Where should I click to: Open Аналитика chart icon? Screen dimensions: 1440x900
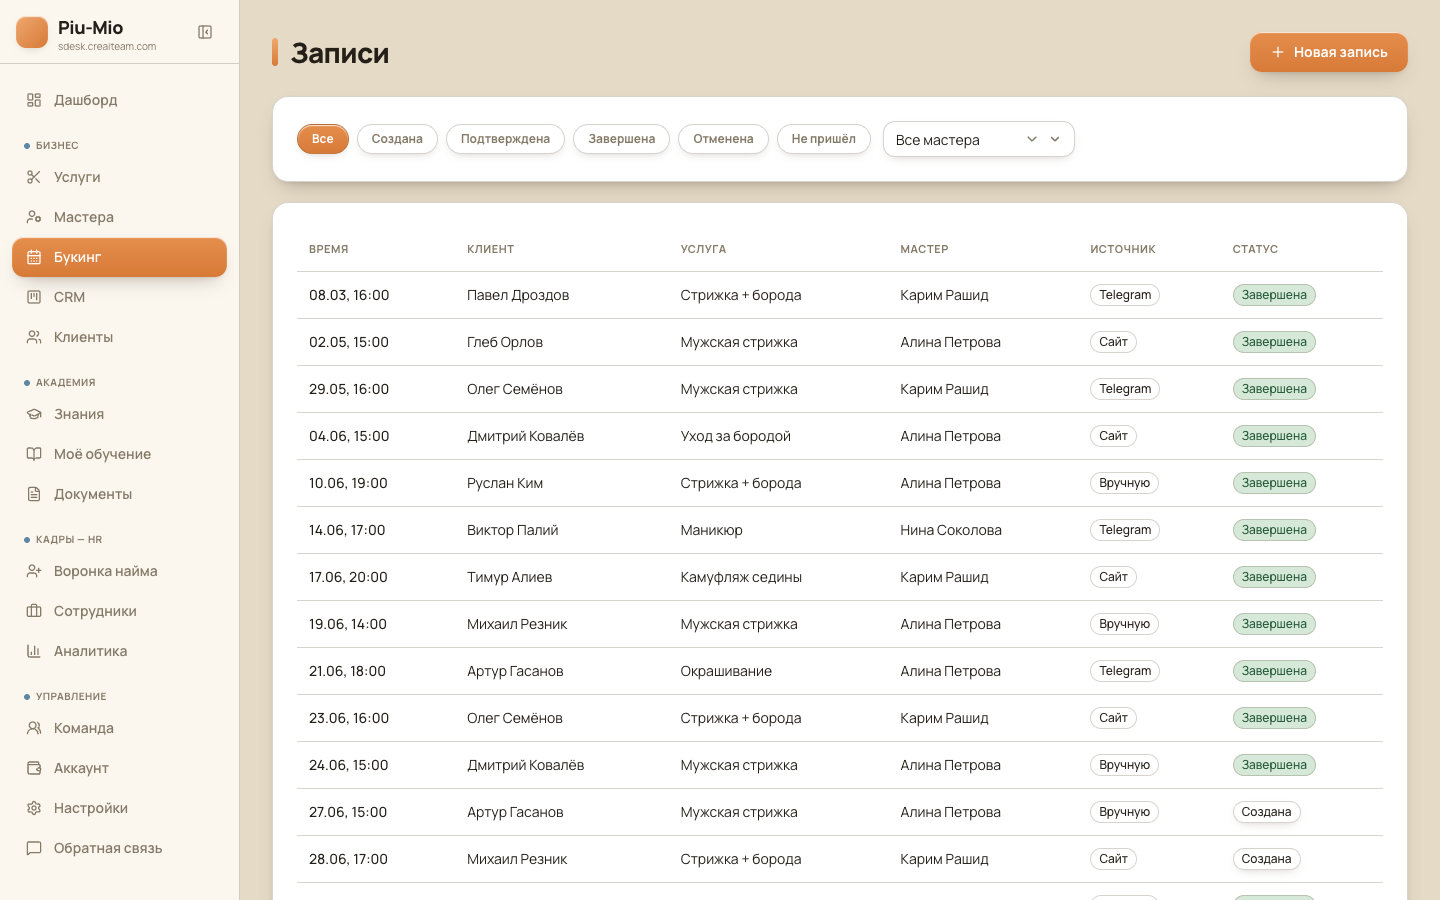(x=34, y=651)
